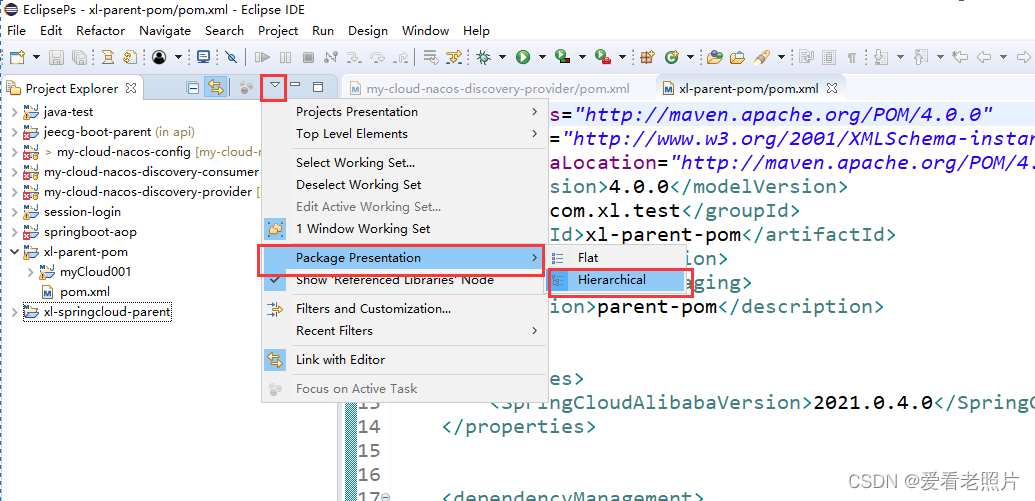Select the springboot-aop project

(90, 232)
